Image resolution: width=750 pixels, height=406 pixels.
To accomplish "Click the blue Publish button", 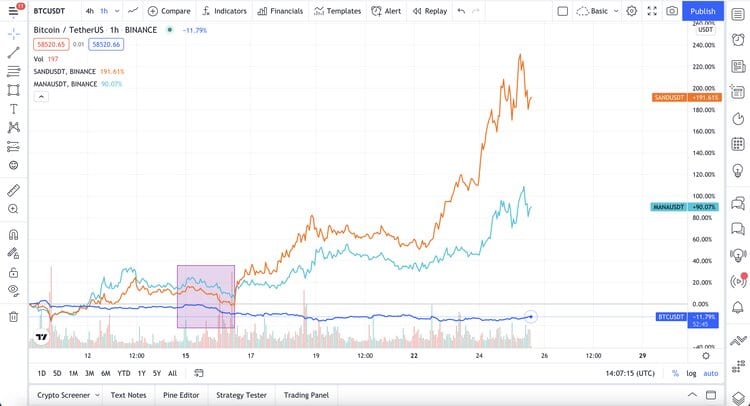I will coord(703,11).
